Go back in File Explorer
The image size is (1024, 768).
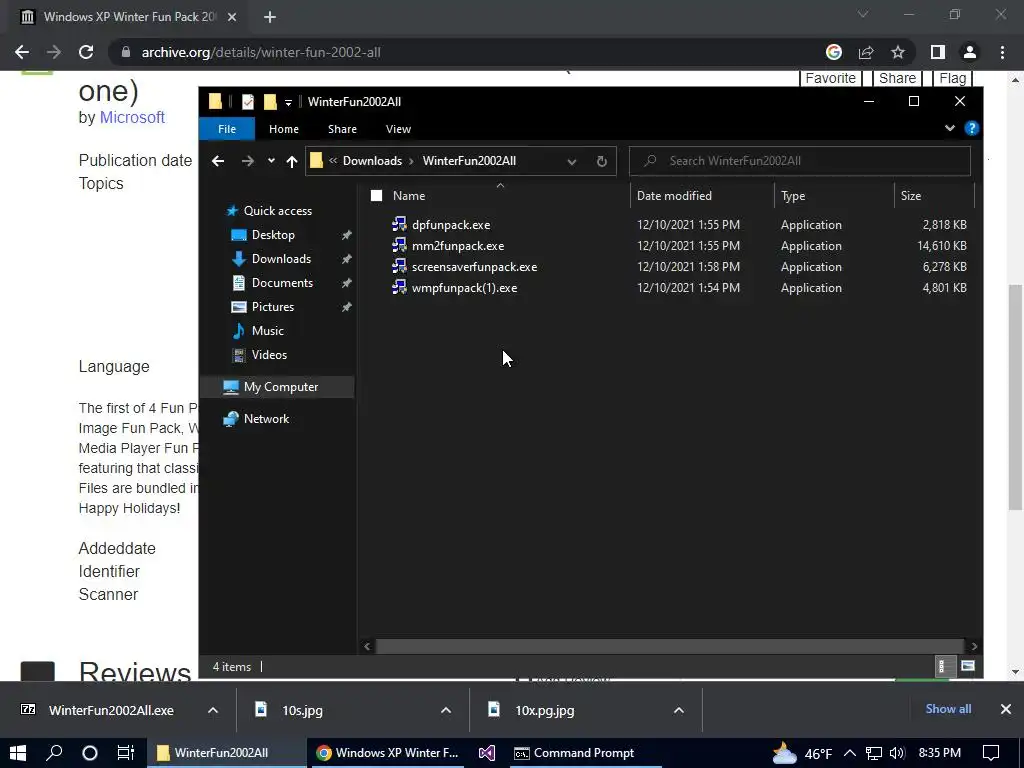[218, 161]
